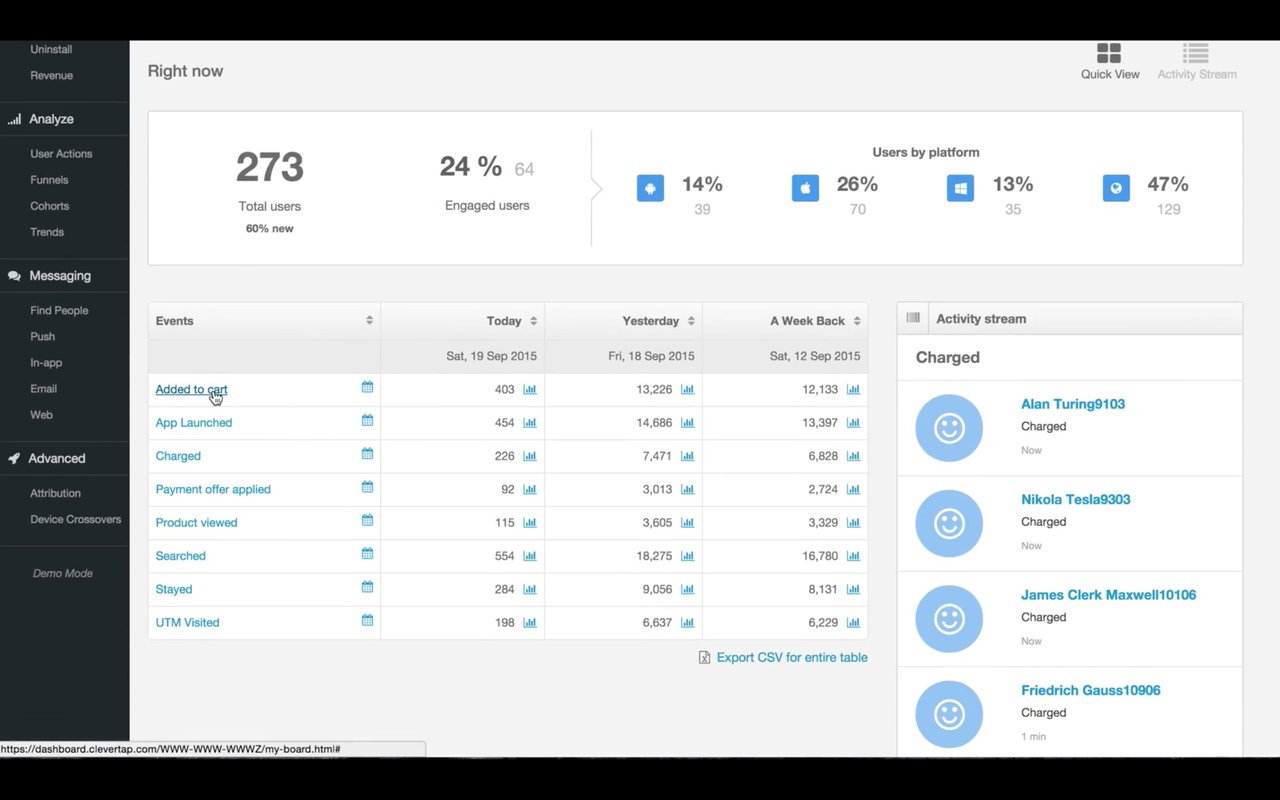Screen dimensions: 1280x800
Task: Open calendar icon for Product viewed
Action: coord(367,521)
